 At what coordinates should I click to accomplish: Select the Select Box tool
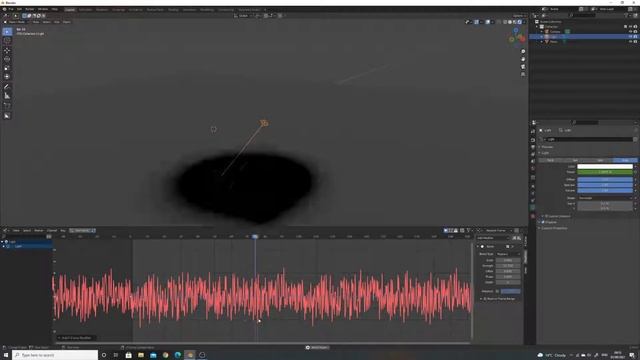[x=7, y=31]
